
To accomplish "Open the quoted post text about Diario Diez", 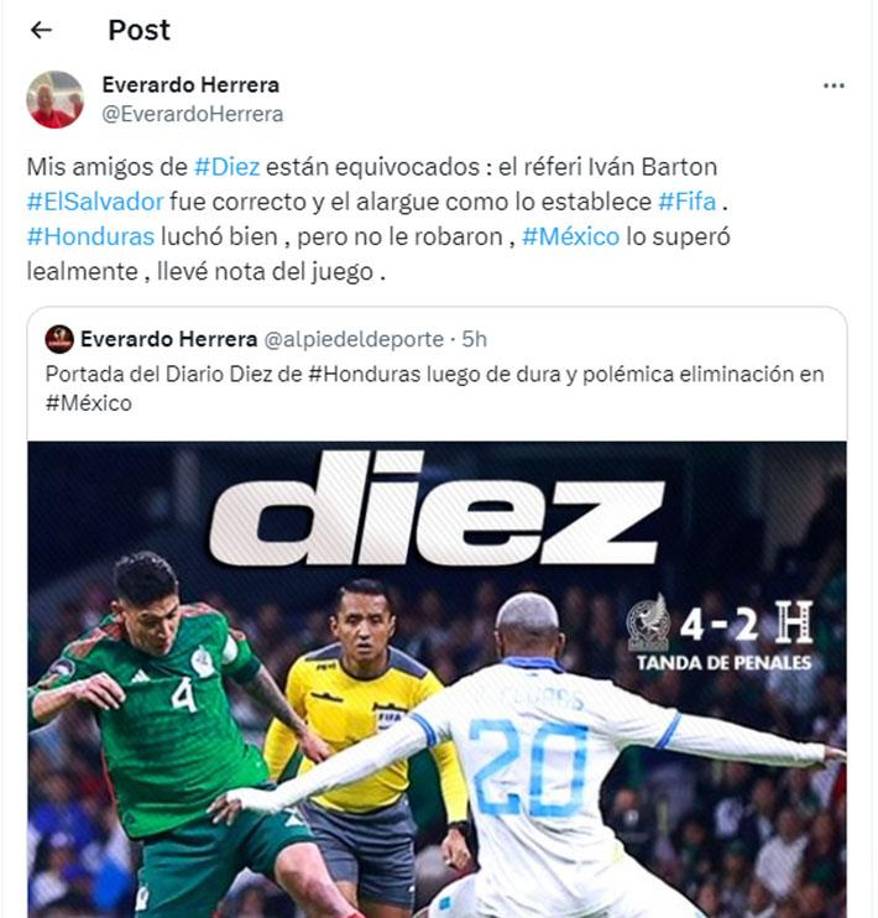I will (x=435, y=388).
